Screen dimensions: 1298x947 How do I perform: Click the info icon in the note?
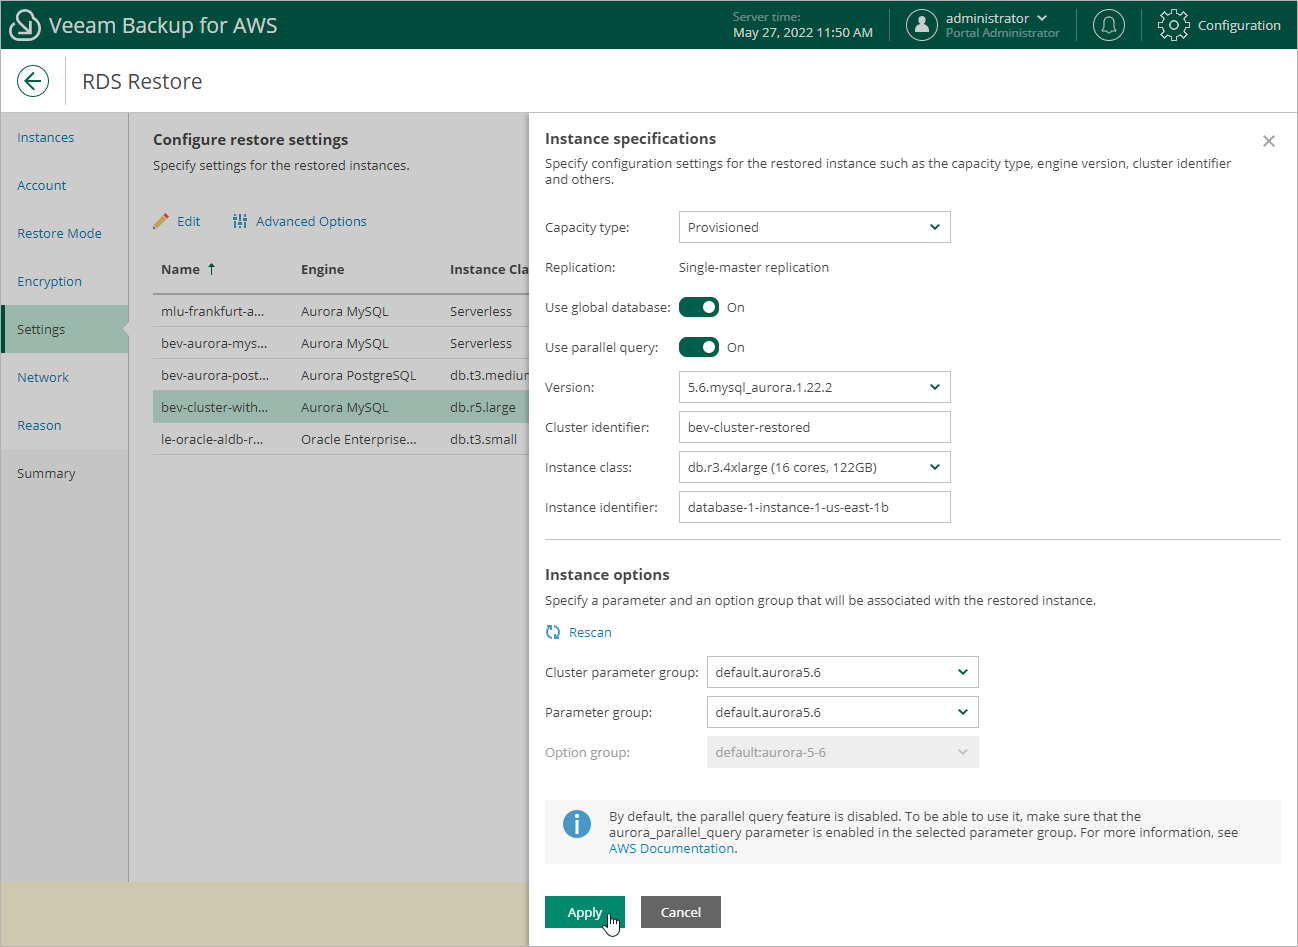point(577,824)
